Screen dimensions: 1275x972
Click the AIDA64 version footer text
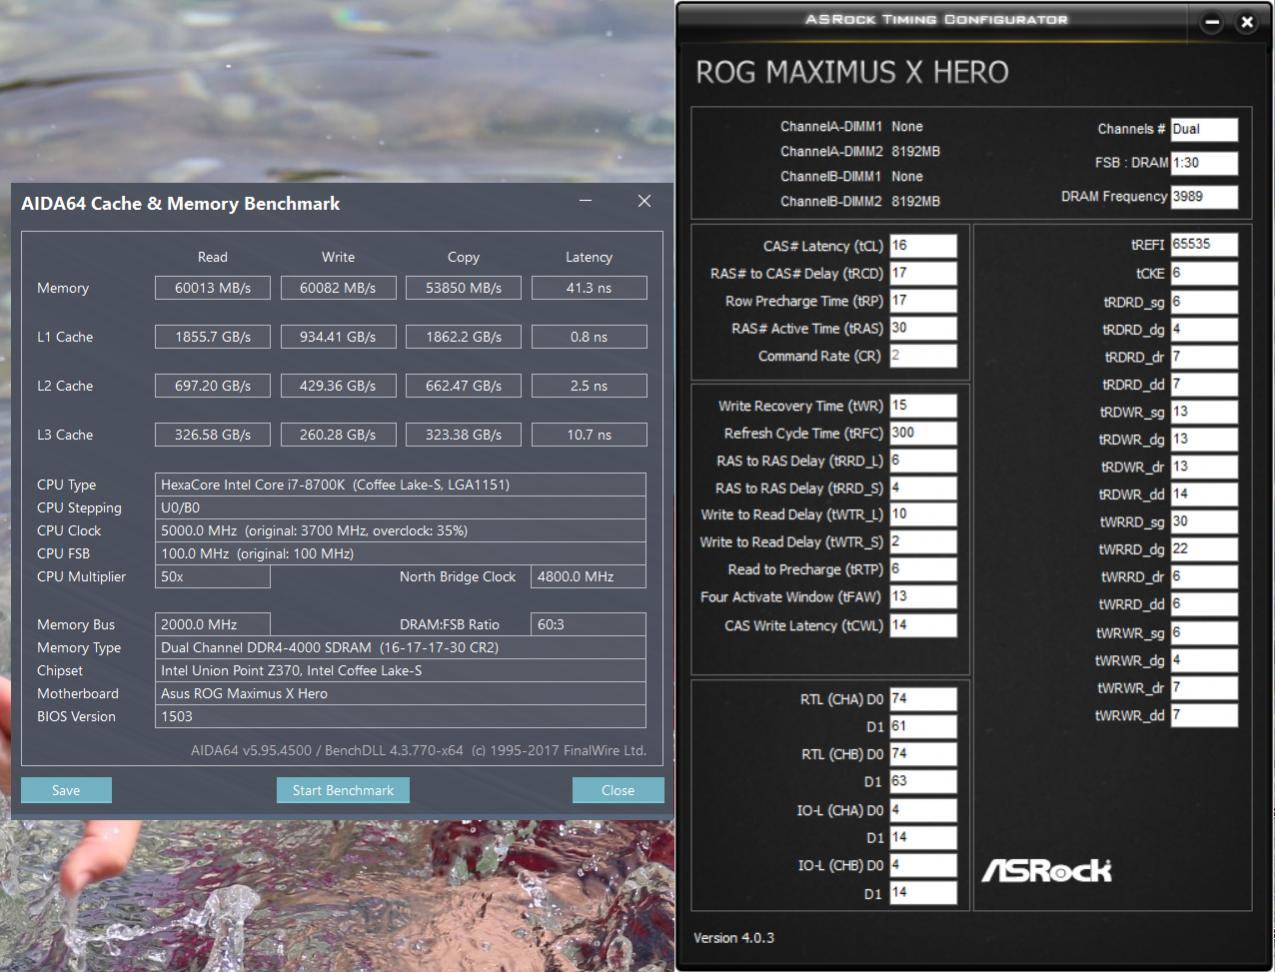(x=419, y=751)
